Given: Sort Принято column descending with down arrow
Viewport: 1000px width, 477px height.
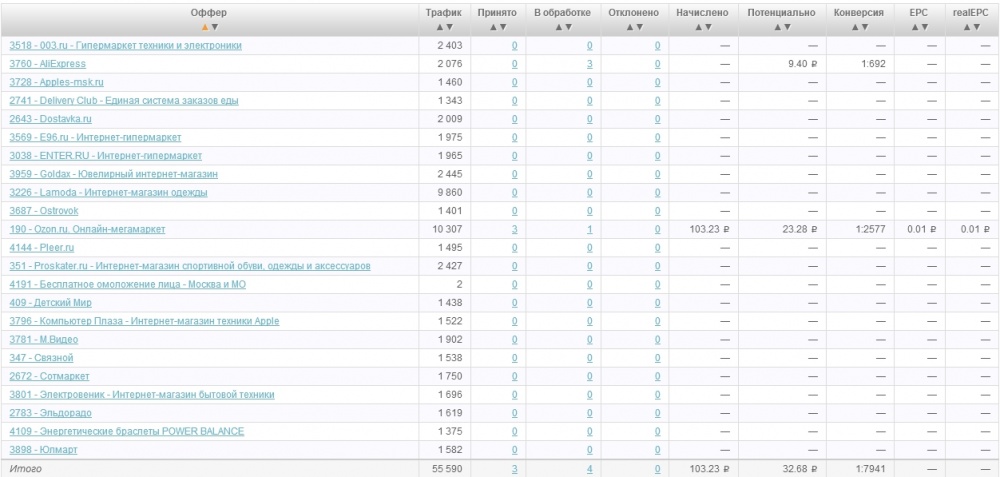Looking at the screenshot, I should click(x=502, y=27).
